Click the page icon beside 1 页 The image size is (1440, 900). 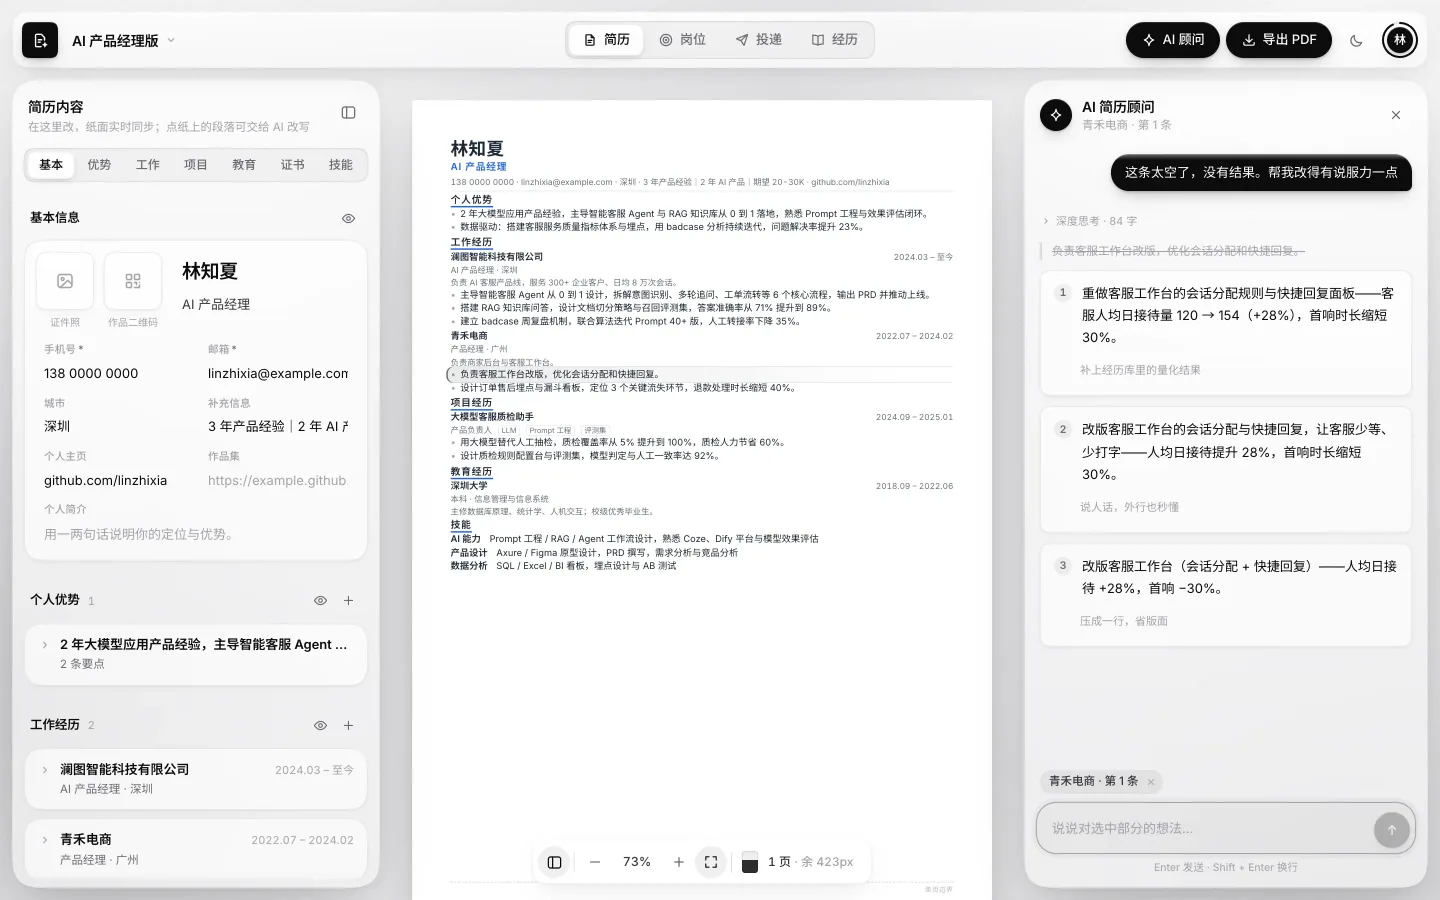(750, 862)
